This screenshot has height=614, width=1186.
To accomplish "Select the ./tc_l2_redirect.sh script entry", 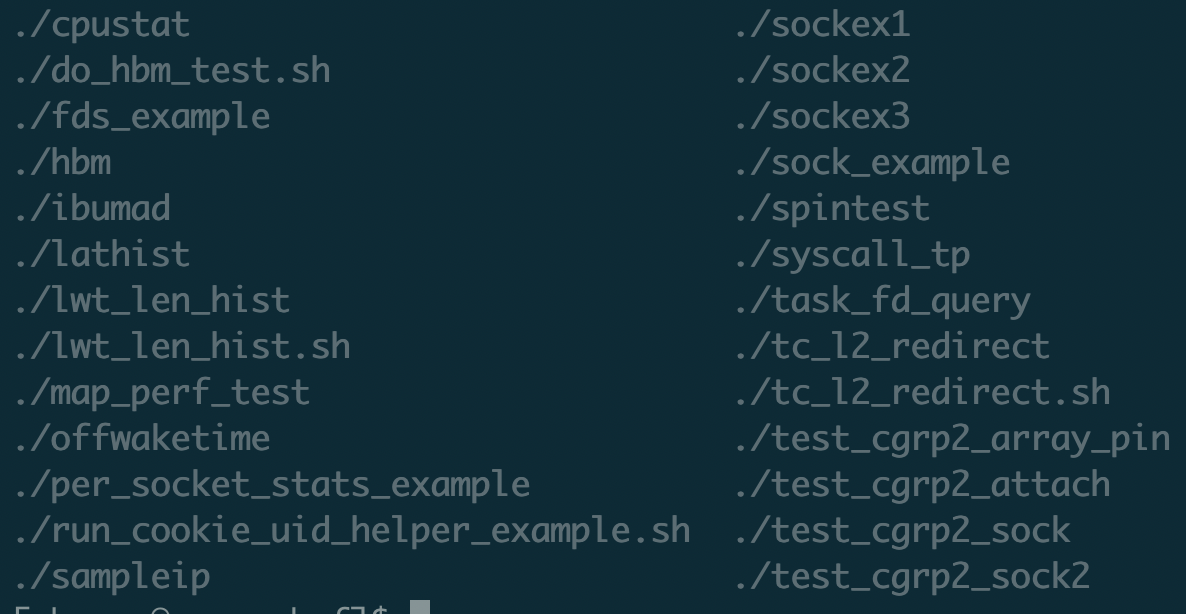I will [922, 392].
